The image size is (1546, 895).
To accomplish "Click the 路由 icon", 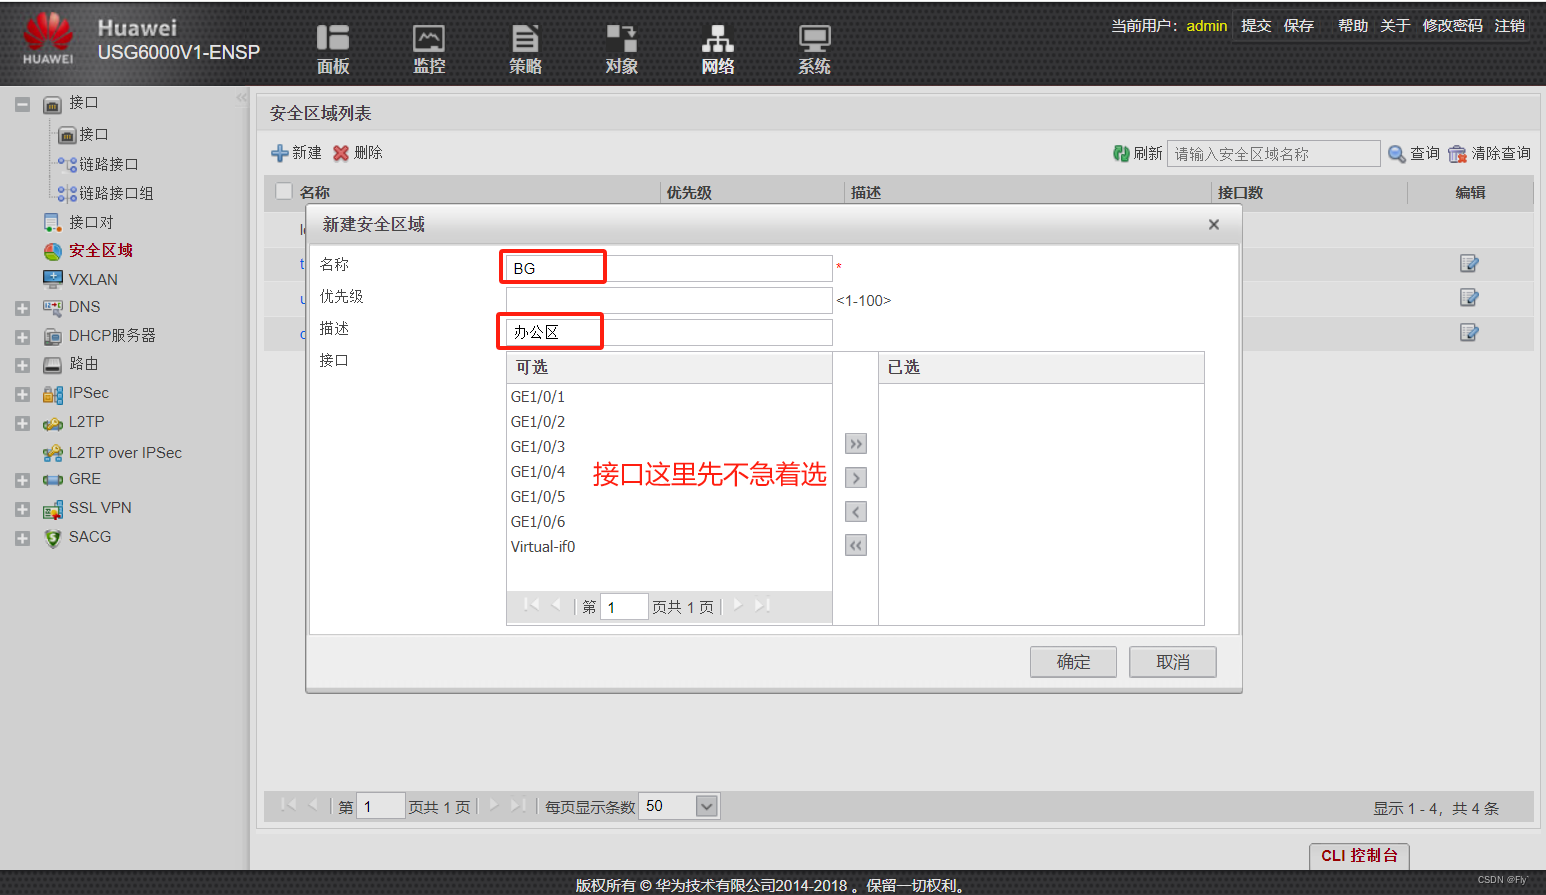I will pyautogui.click(x=53, y=366).
